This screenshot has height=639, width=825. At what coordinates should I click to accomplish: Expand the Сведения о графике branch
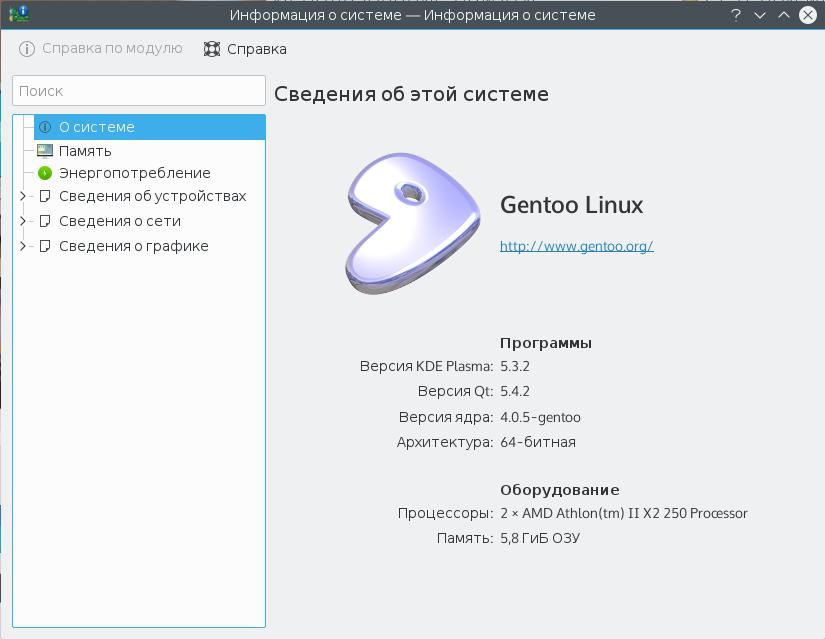click(24, 246)
